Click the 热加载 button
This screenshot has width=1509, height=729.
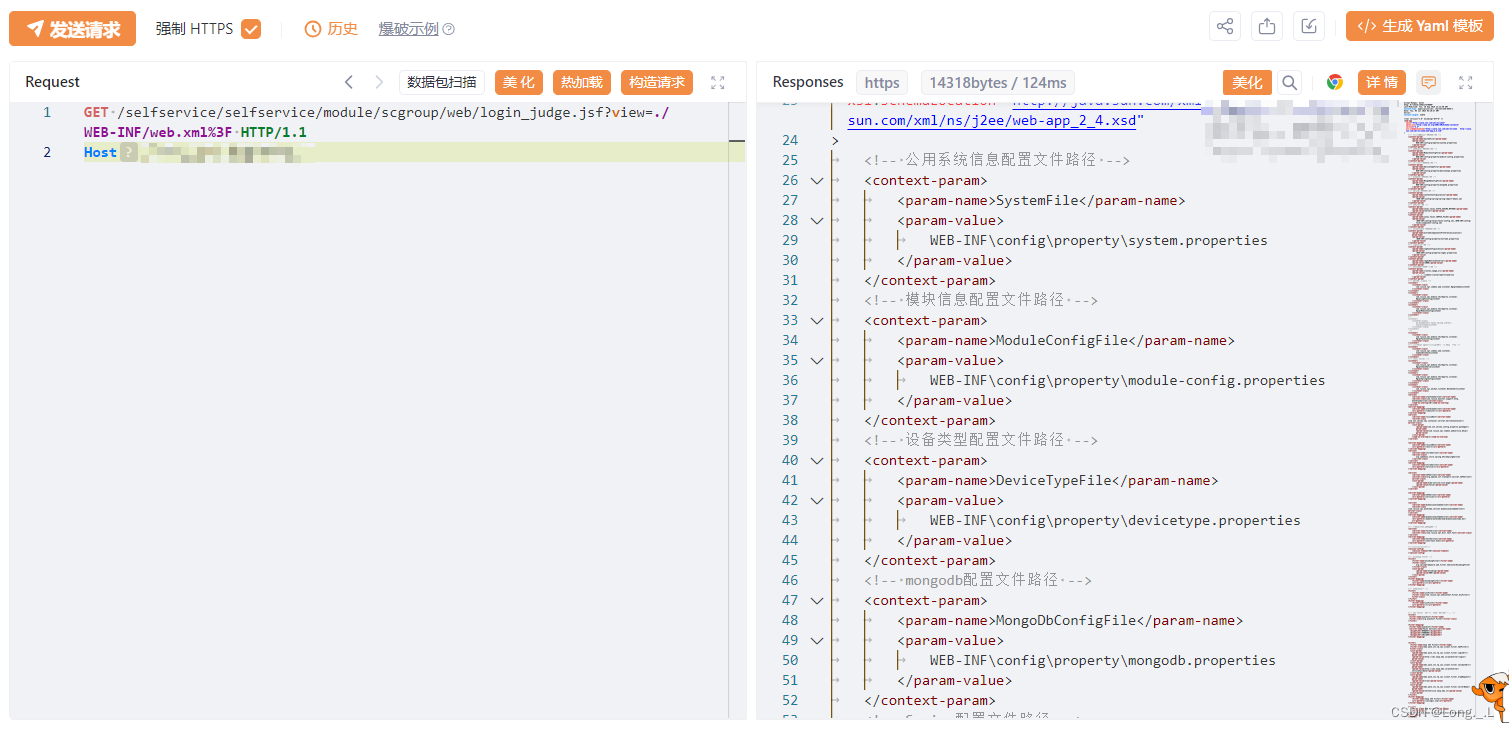pos(582,82)
